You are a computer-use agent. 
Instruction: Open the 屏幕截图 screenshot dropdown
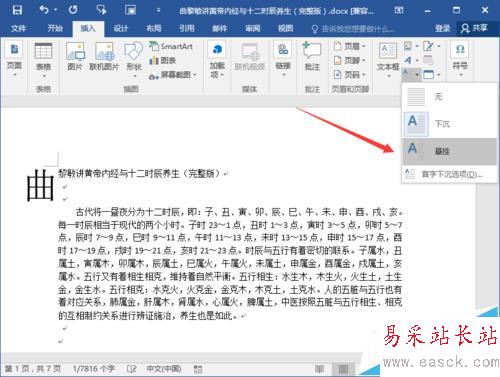173,75
